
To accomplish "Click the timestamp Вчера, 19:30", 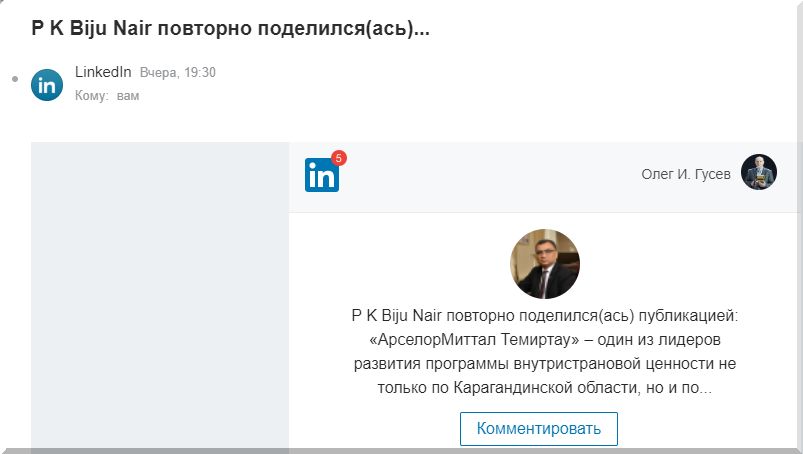I will click(178, 73).
